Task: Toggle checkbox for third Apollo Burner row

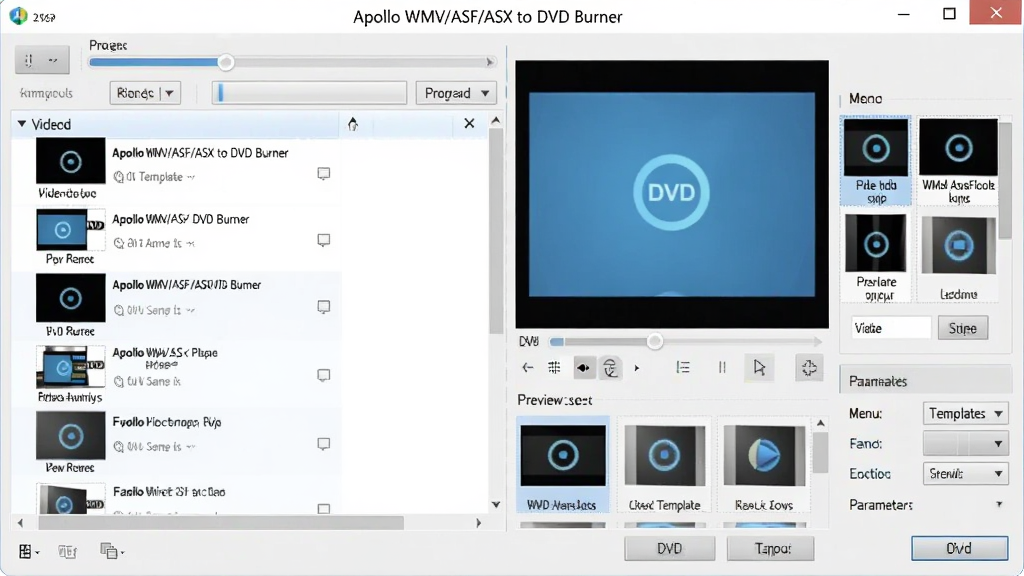Action: pyautogui.click(x=323, y=307)
